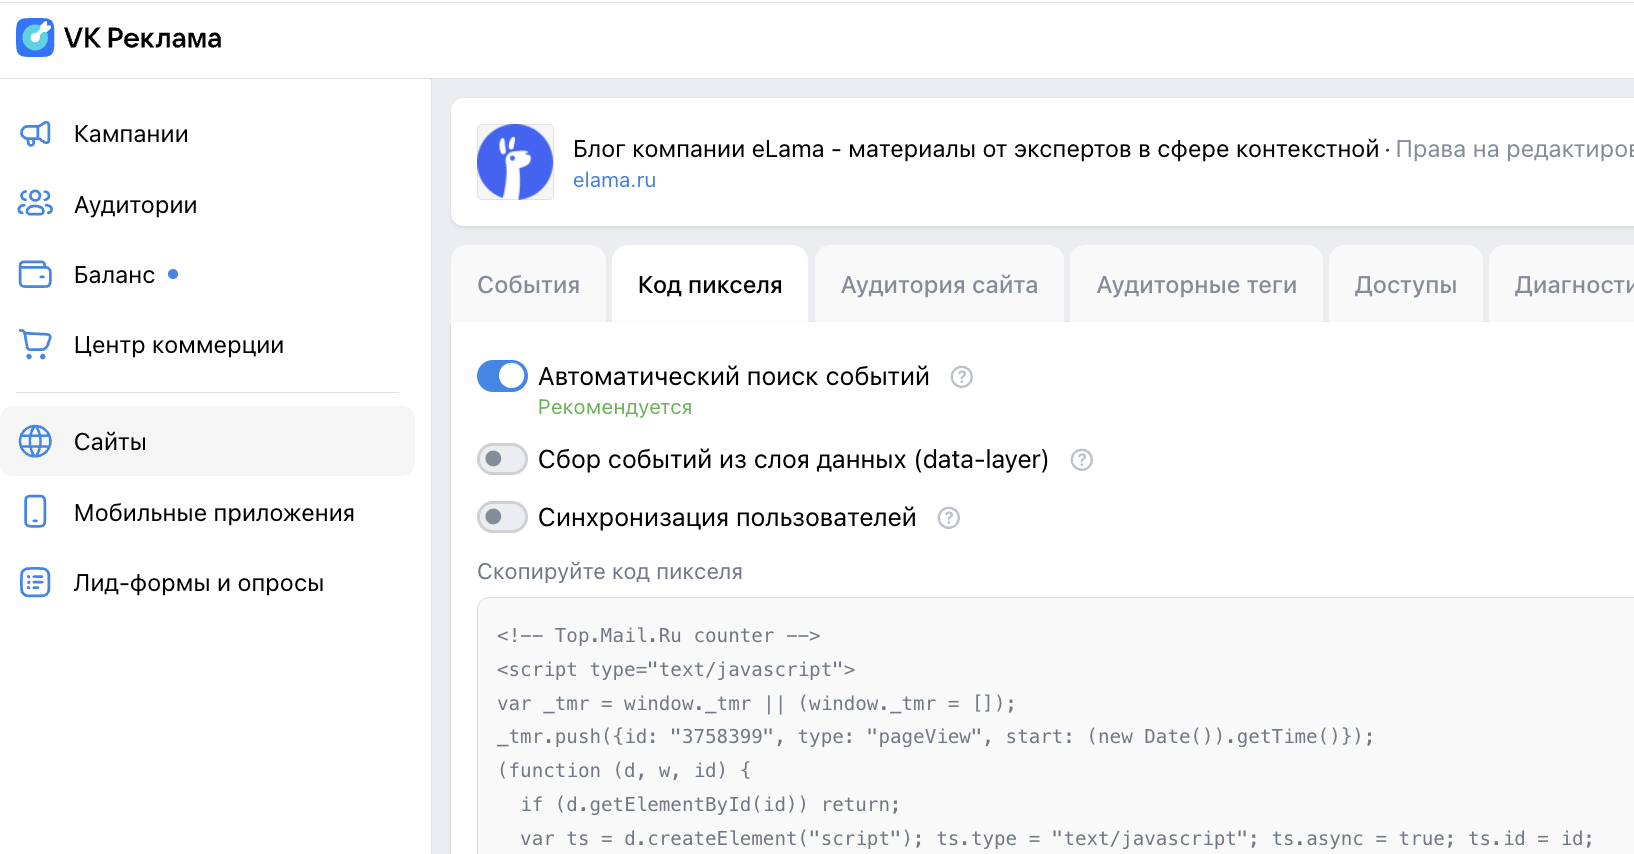Open the Диагностика tab

coord(1562,285)
